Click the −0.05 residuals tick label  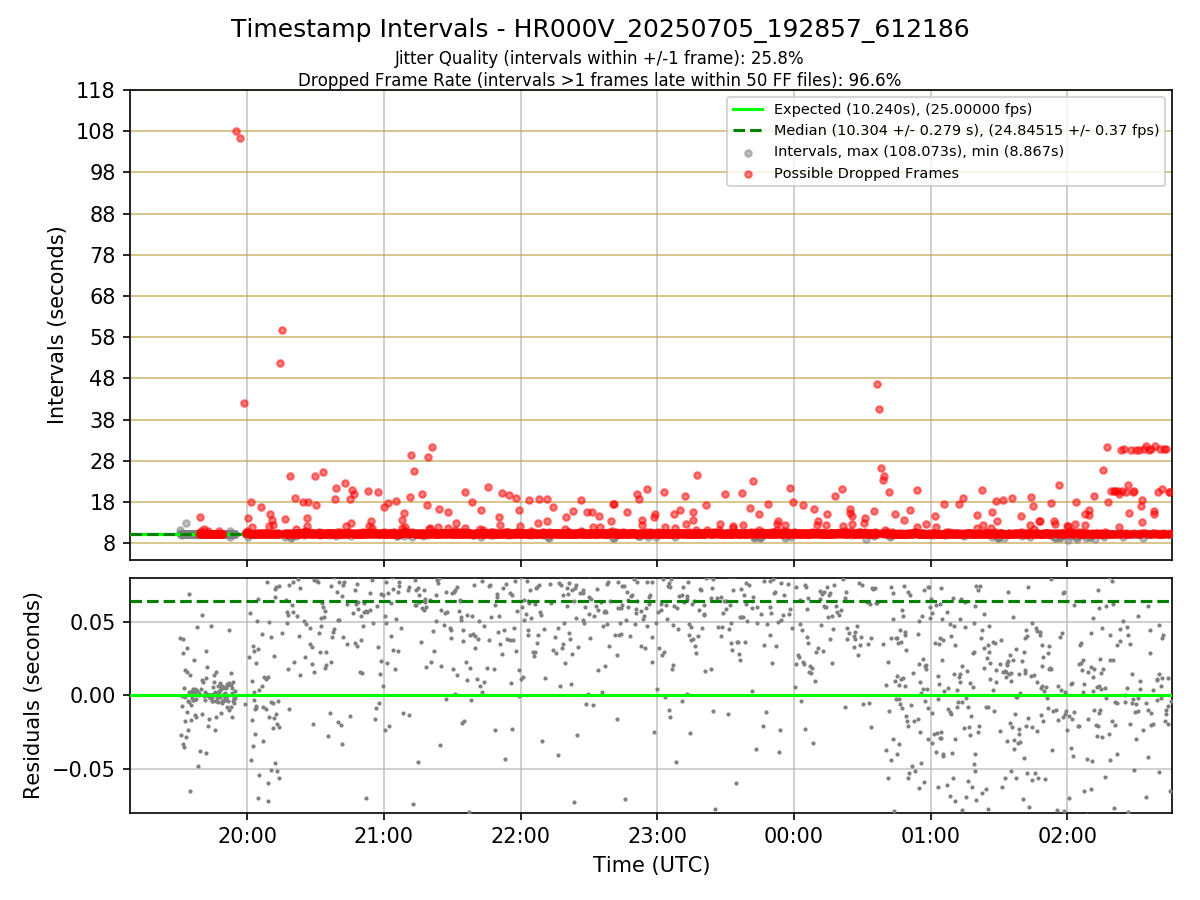pos(84,769)
